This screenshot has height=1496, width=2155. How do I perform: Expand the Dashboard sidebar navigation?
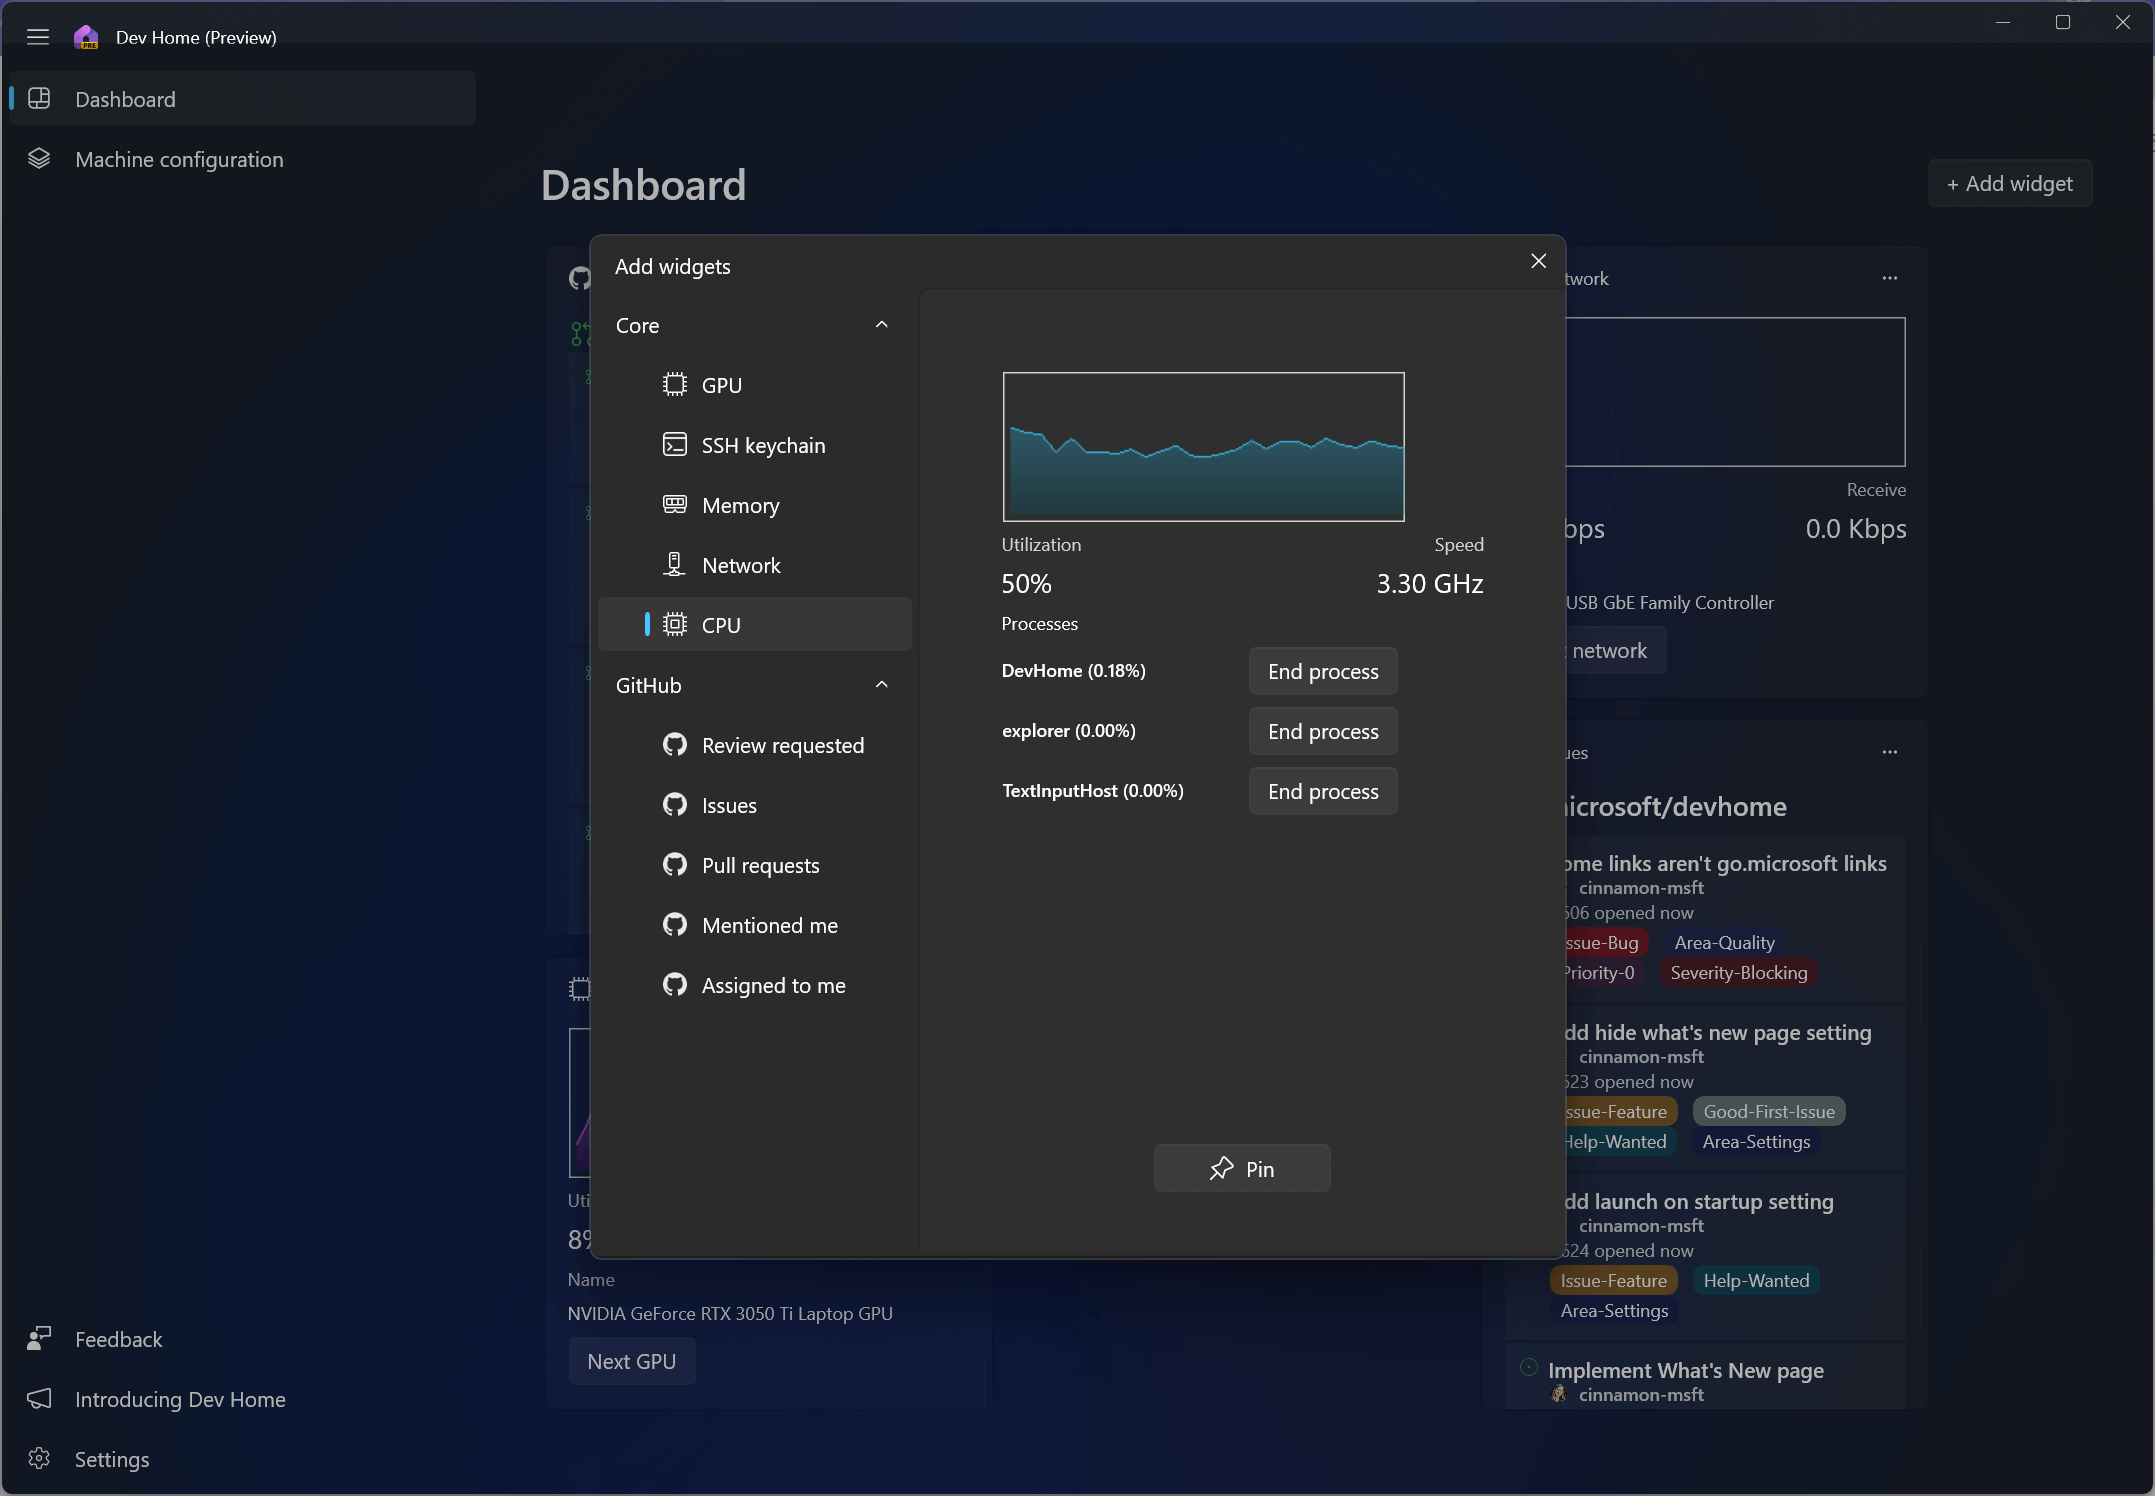tap(38, 36)
